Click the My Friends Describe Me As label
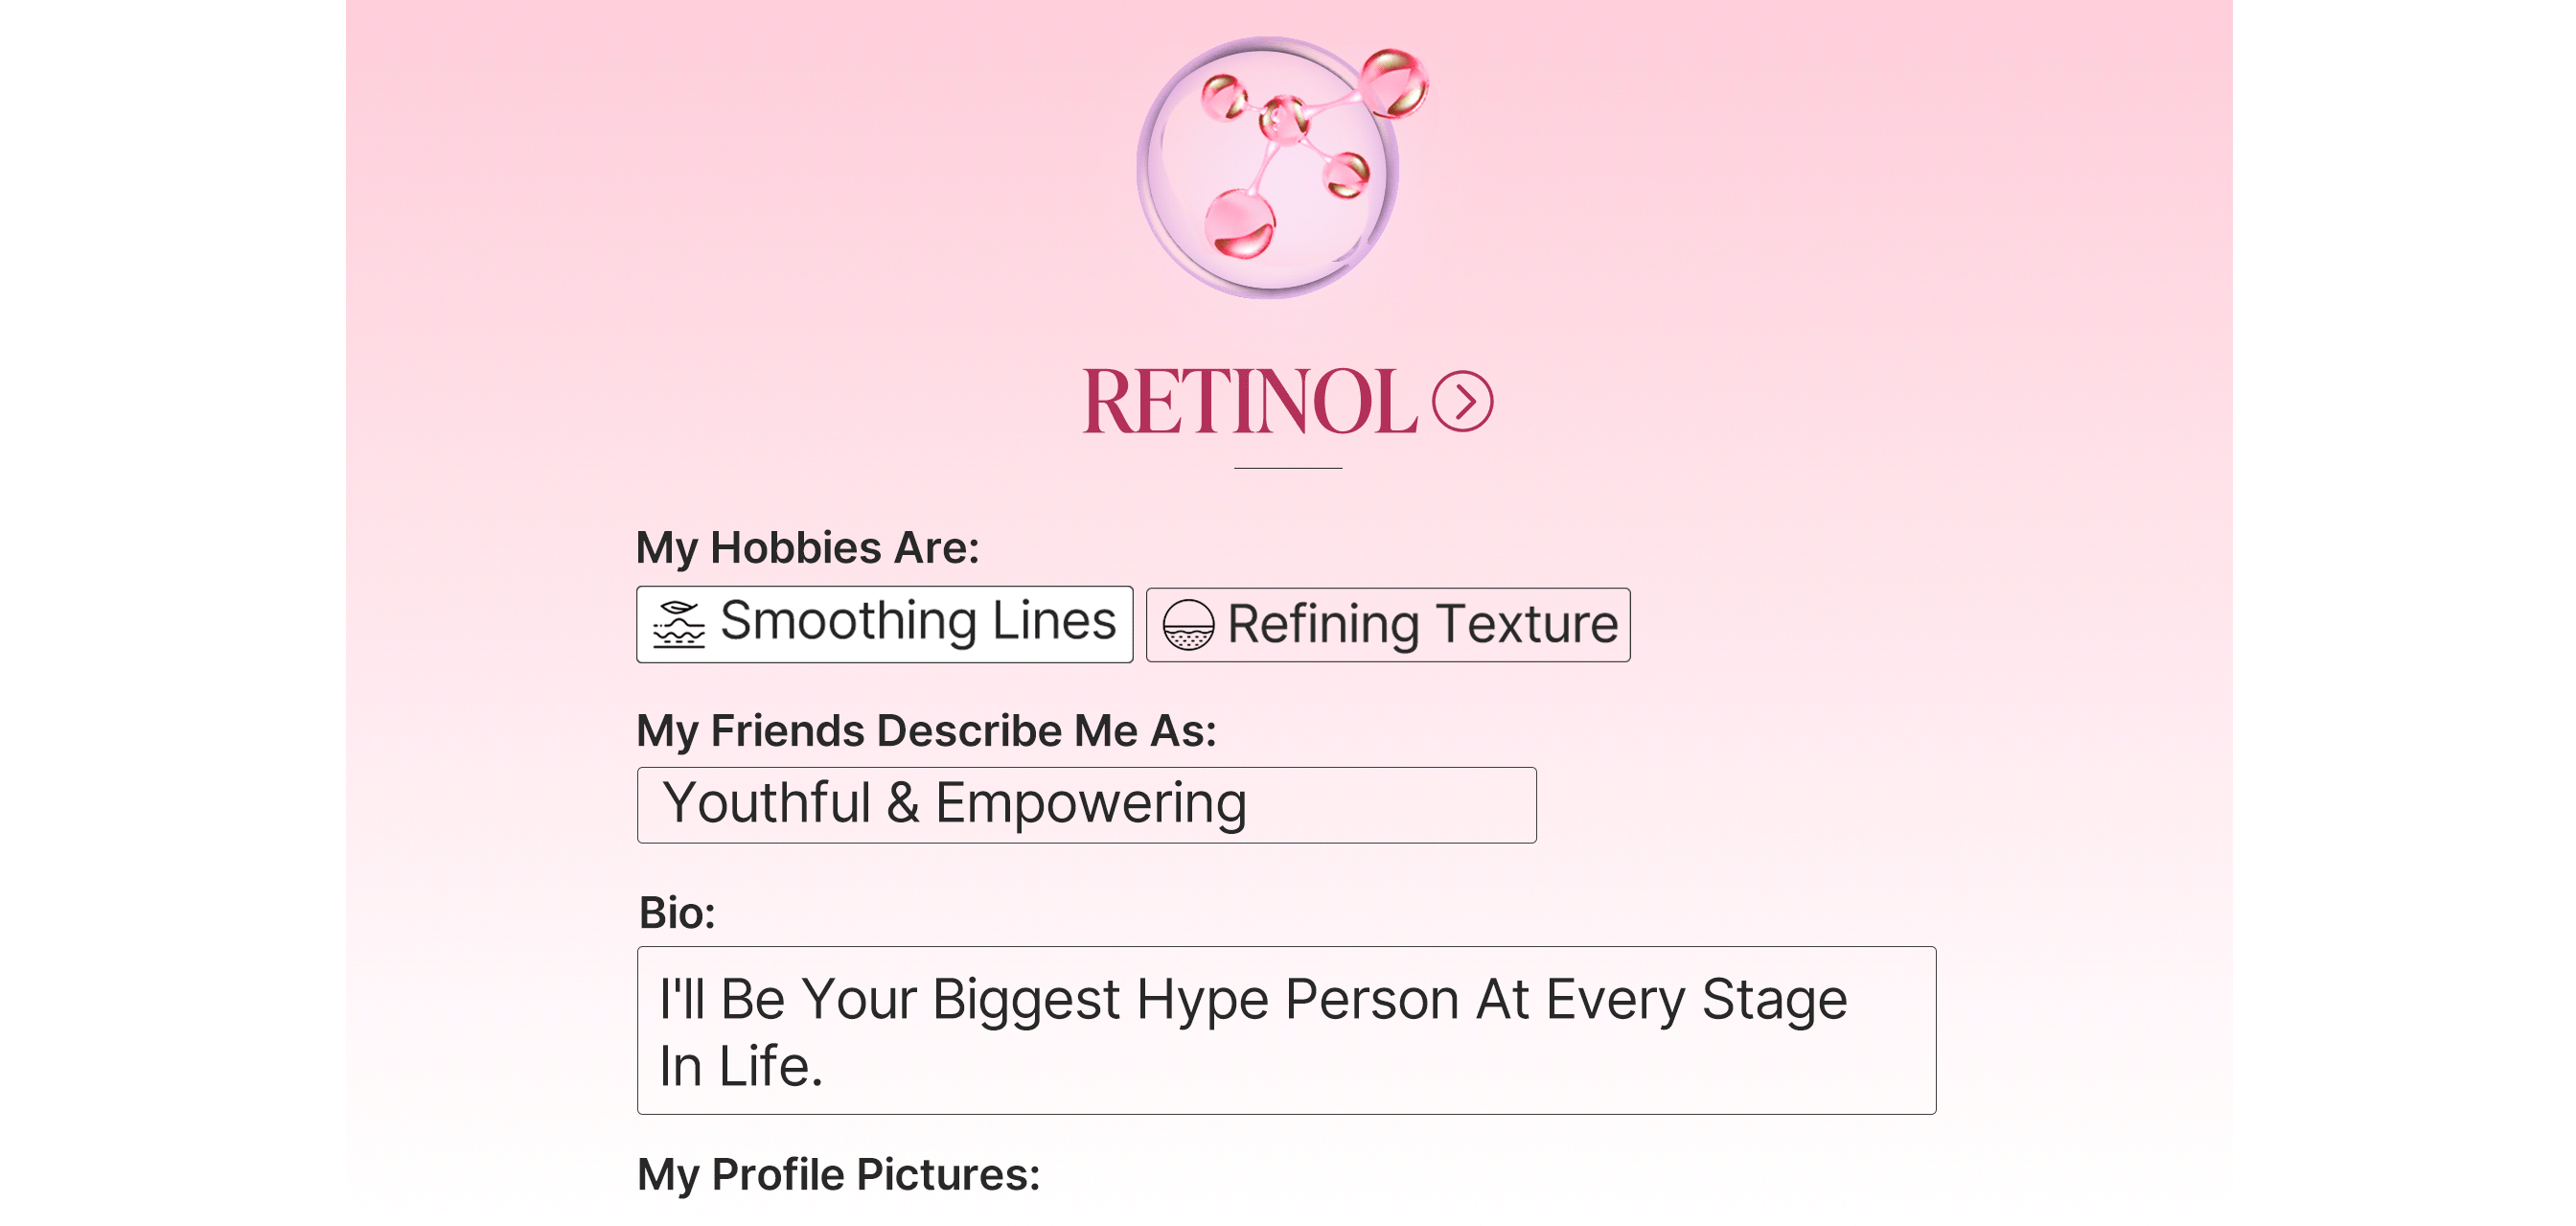This screenshot has height=1226, width=2576. [x=926, y=731]
